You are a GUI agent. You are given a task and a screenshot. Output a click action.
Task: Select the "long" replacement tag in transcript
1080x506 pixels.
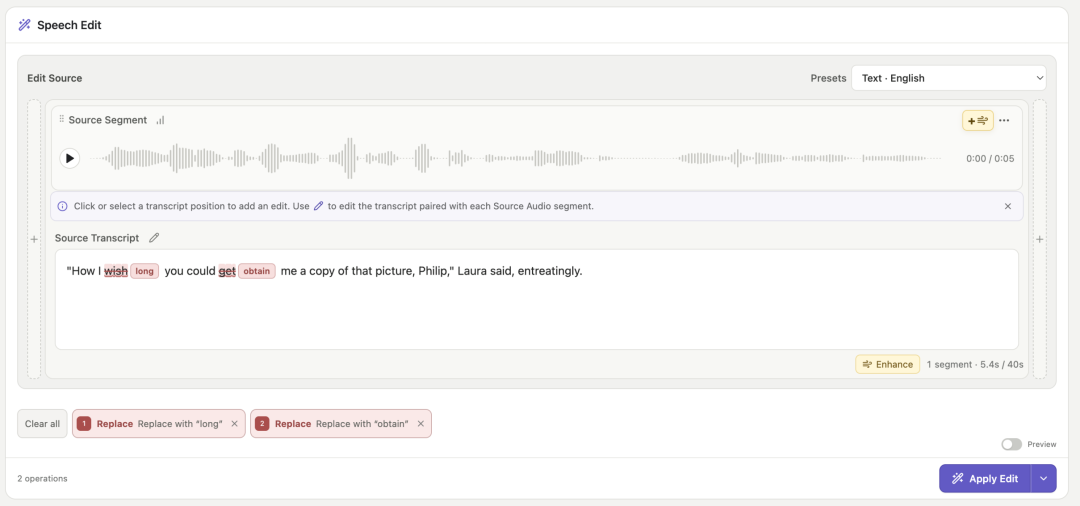click(x=145, y=271)
